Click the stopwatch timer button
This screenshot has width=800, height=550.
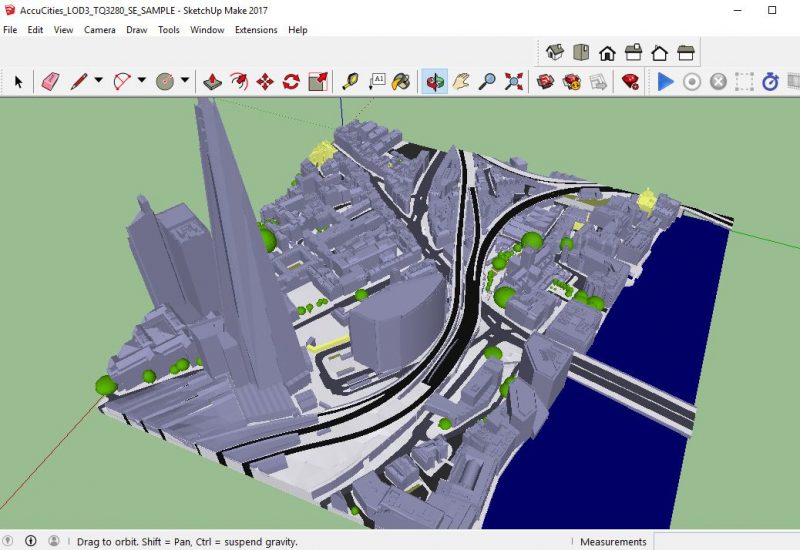pos(770,81)
